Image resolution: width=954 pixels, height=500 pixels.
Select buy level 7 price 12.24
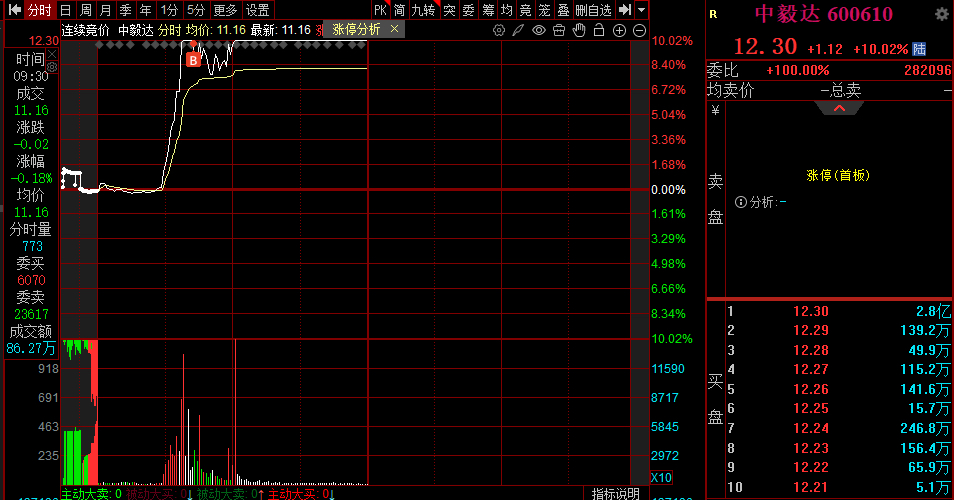point(810,428)
